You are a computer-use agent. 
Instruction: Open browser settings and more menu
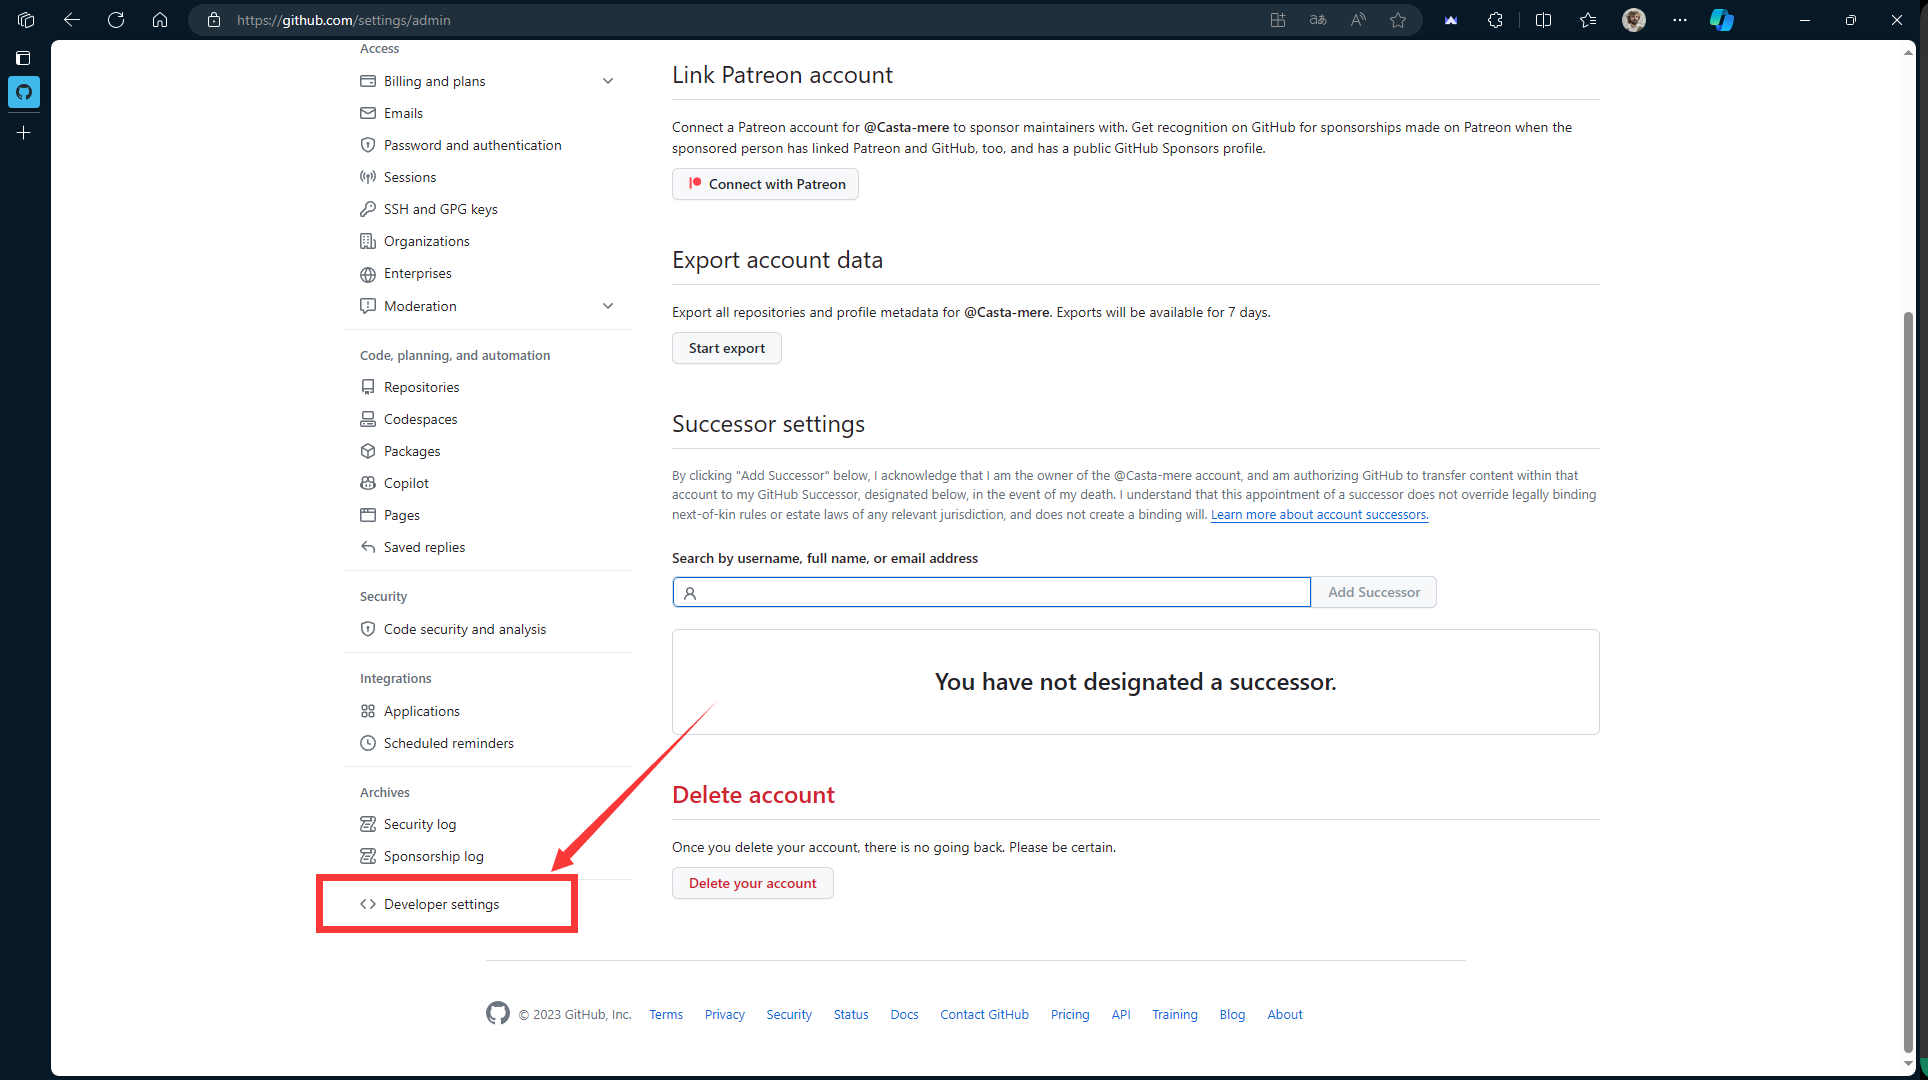1680,20
